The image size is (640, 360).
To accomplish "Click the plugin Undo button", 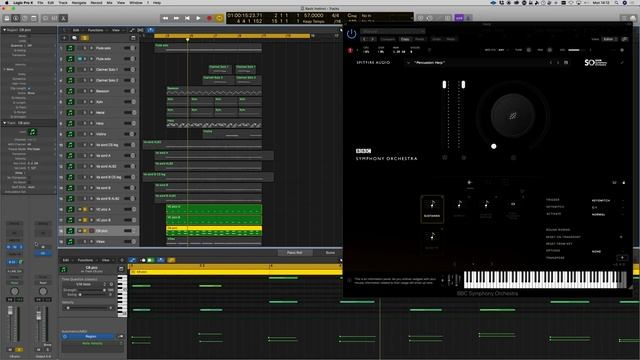I will 436,39.
